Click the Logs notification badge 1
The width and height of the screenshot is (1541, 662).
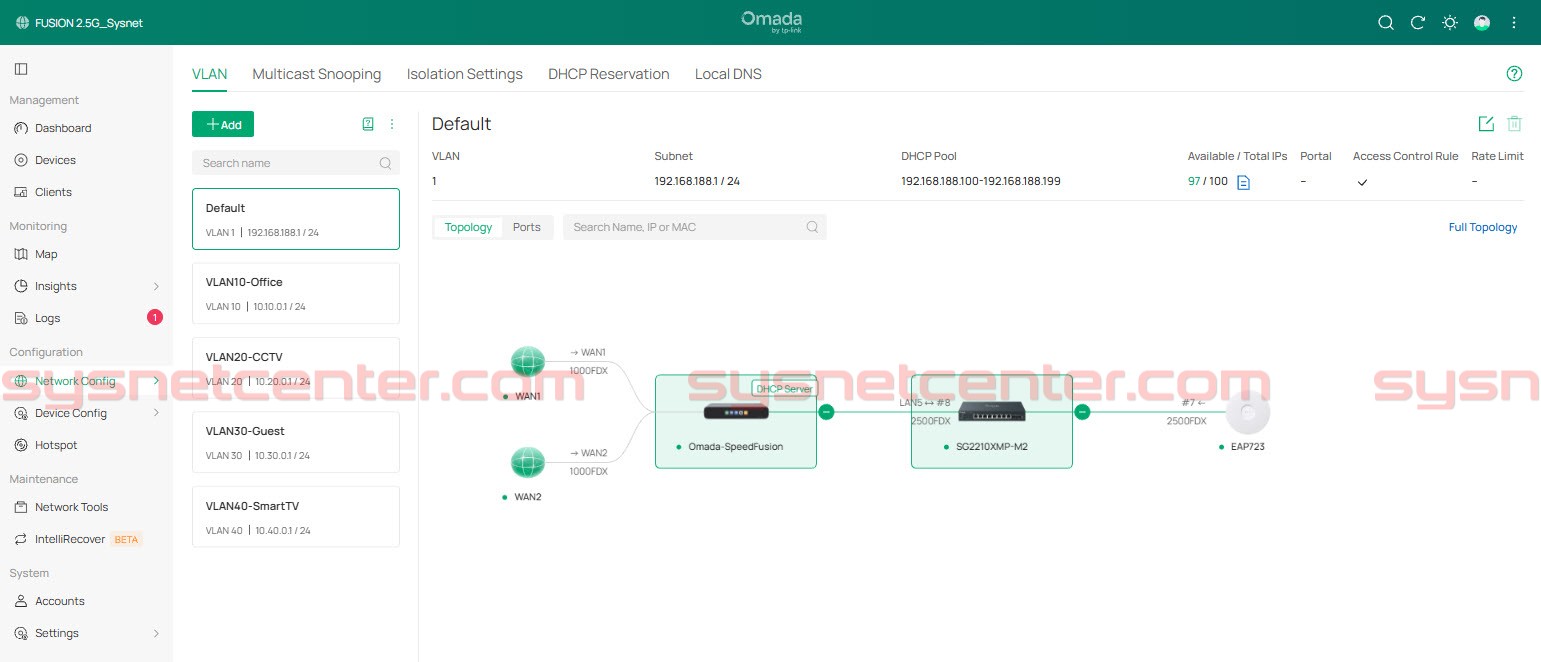coord(155,318)
